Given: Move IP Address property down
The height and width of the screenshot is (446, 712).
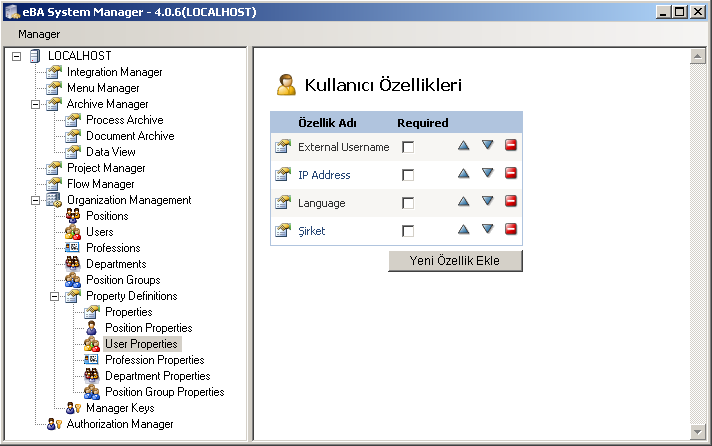Looking at the screenshot, I should coord(487,173).
